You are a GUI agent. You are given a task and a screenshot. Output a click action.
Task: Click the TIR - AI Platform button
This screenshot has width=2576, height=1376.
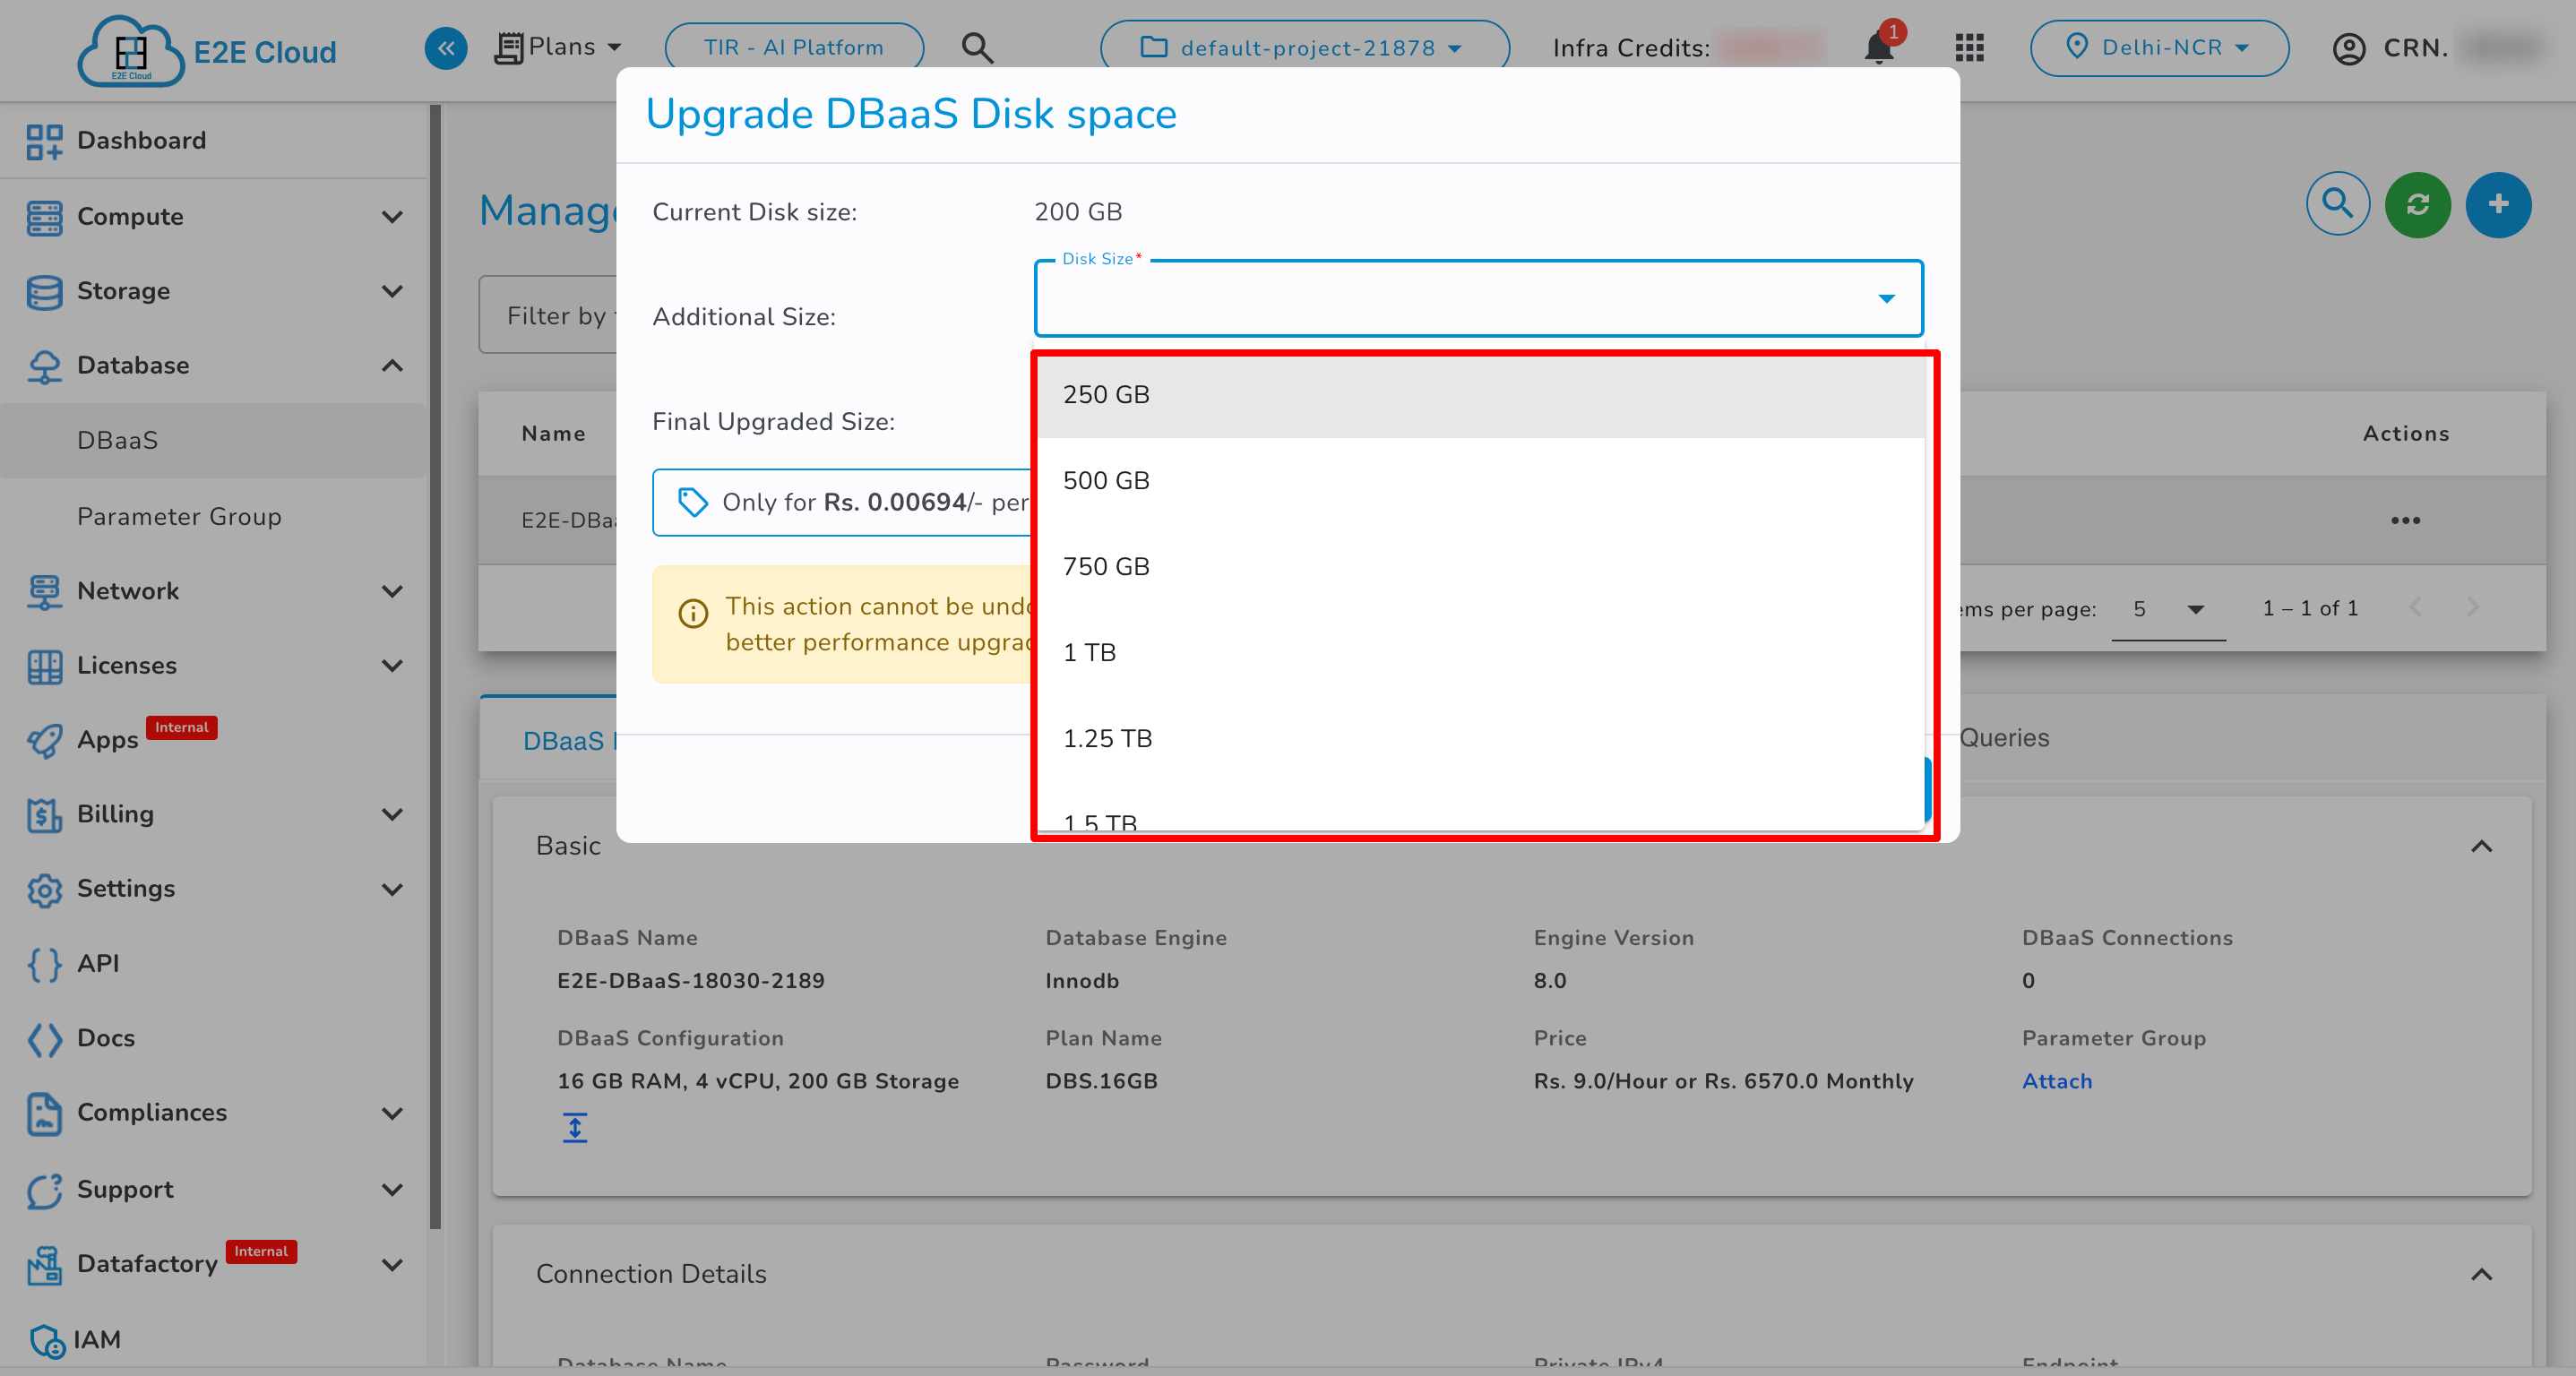tap(794, 47)
